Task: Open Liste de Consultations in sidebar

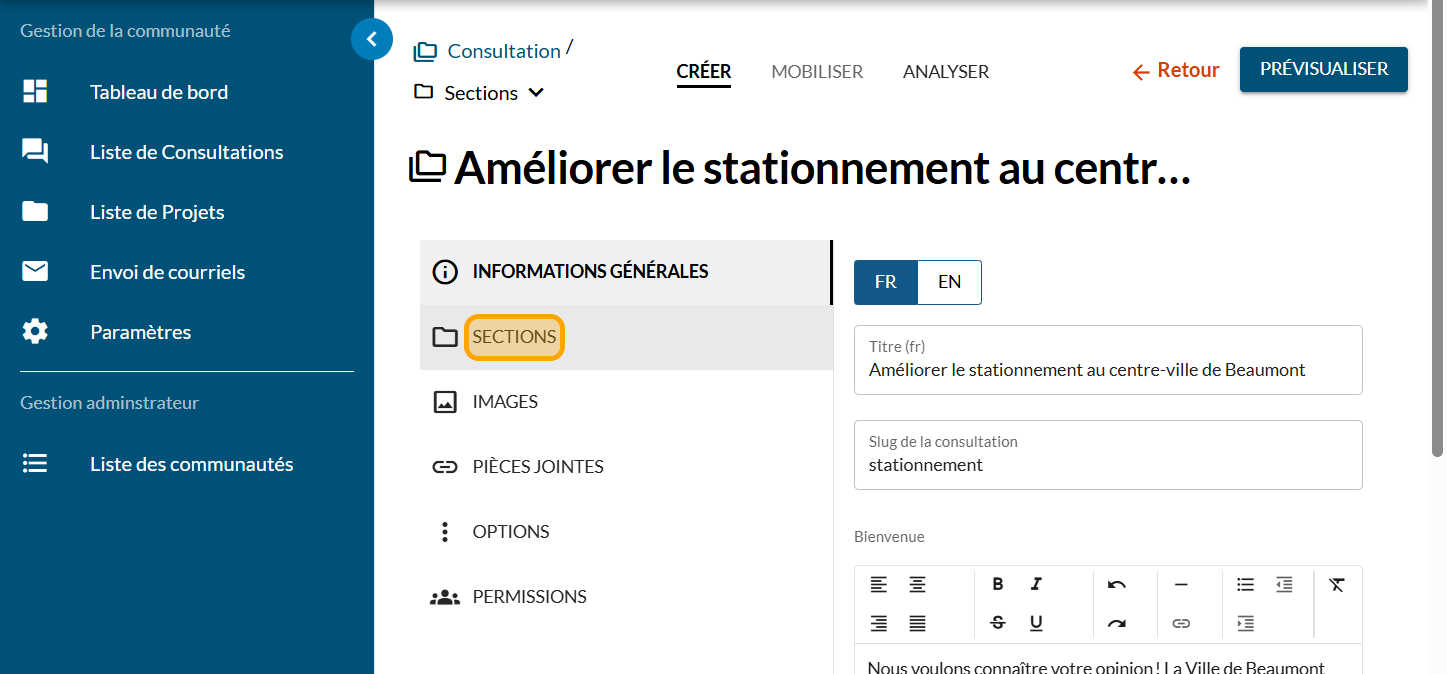Action: (x=186, y=152)
